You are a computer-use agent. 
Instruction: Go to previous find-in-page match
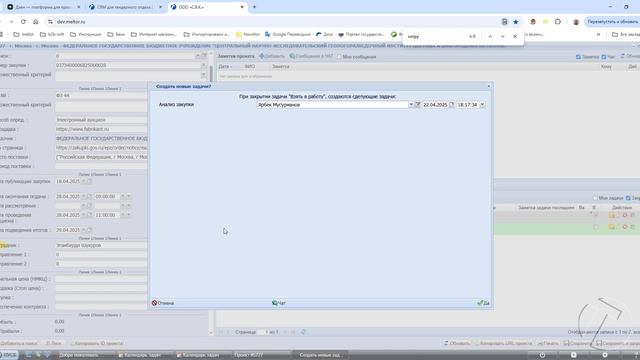pyautogui.click(x=490, y=36)
